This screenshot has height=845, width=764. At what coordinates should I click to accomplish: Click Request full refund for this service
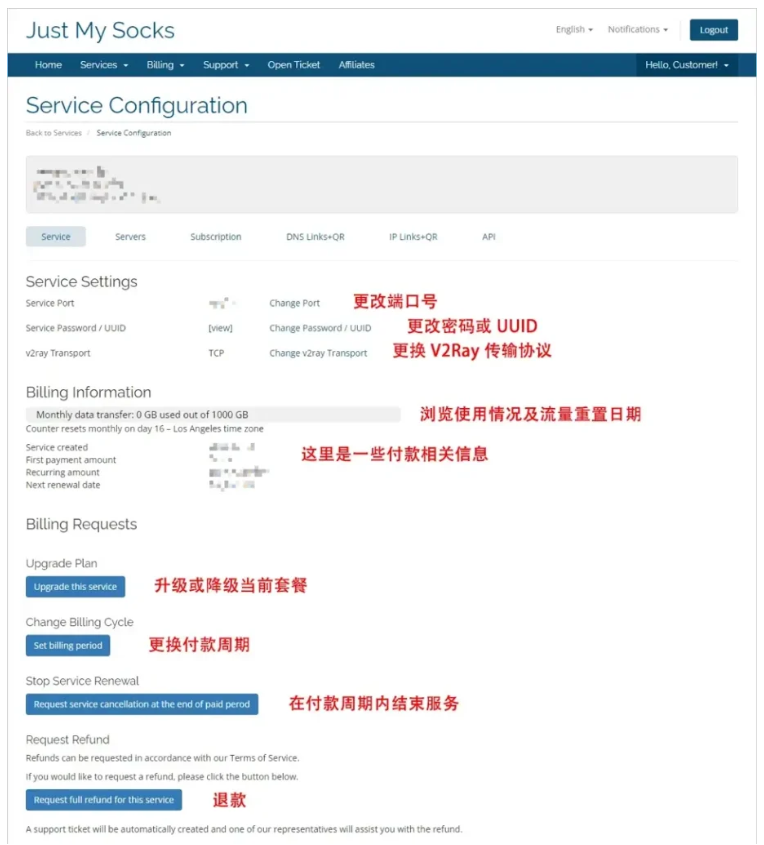click(x=103, y=800)
